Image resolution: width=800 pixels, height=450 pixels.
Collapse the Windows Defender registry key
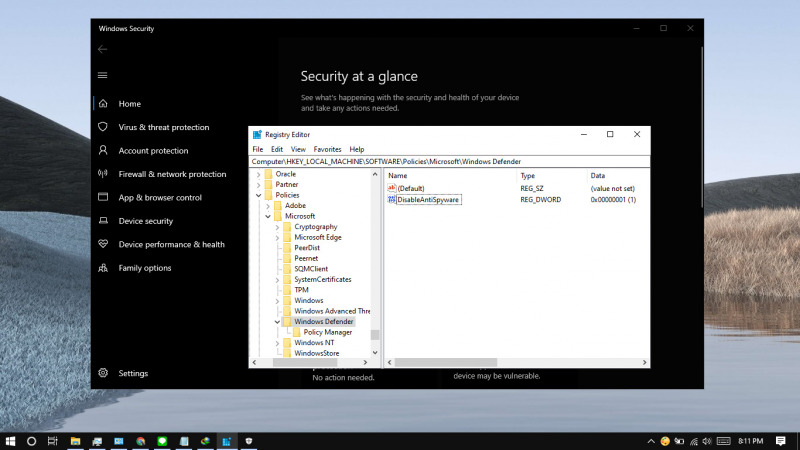pos(277,322)
